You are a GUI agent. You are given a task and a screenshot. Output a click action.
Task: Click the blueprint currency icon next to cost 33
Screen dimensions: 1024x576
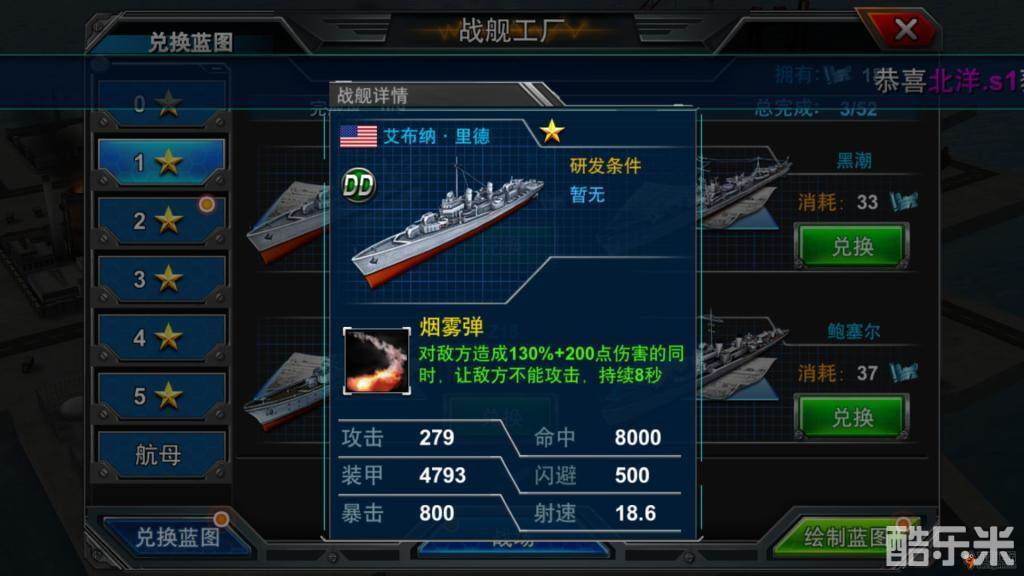pos(903,202)
